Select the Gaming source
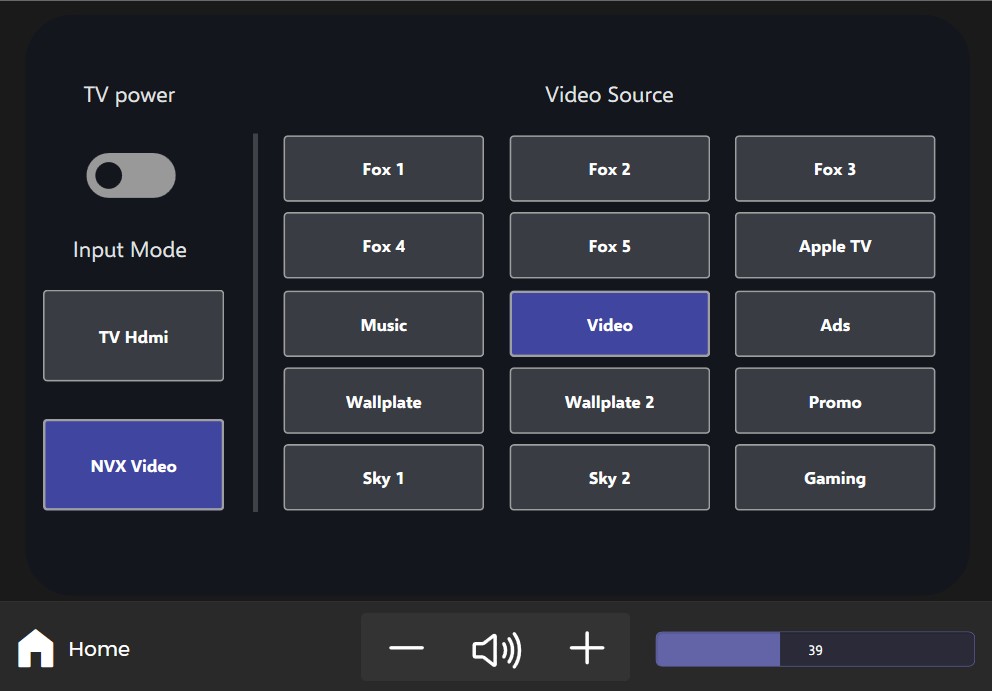This screenshot has height=691, width=992. 834,477
